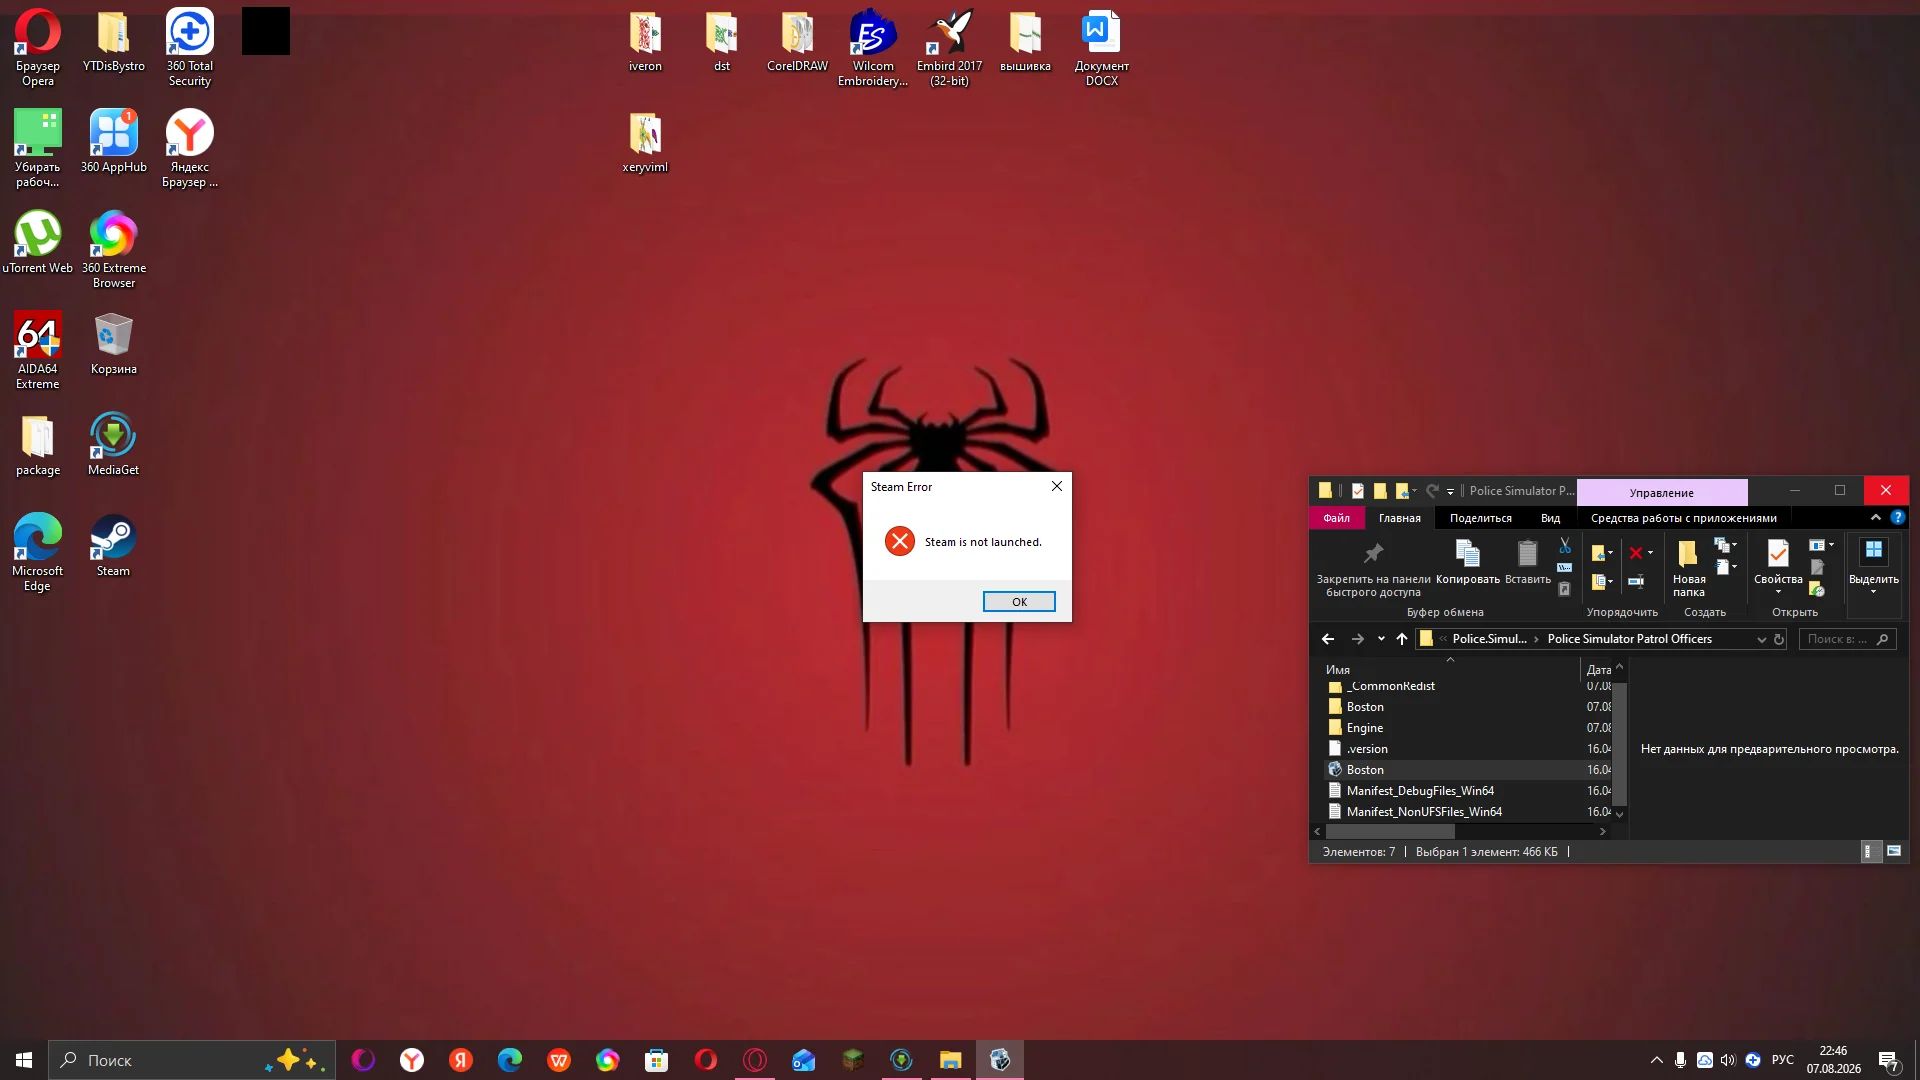The image size is (1920, 1080).
Task: Select the xeryviml desktop folder
Action: pyautogui.click(x=645, y=142)
